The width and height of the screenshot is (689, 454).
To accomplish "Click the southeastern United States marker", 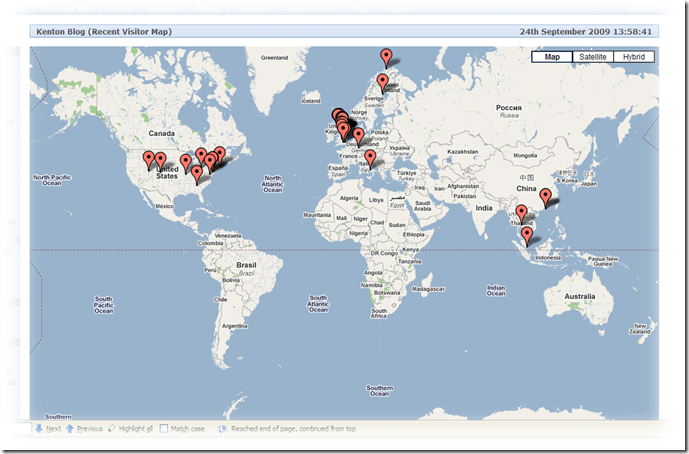I will tap(197, 175).
